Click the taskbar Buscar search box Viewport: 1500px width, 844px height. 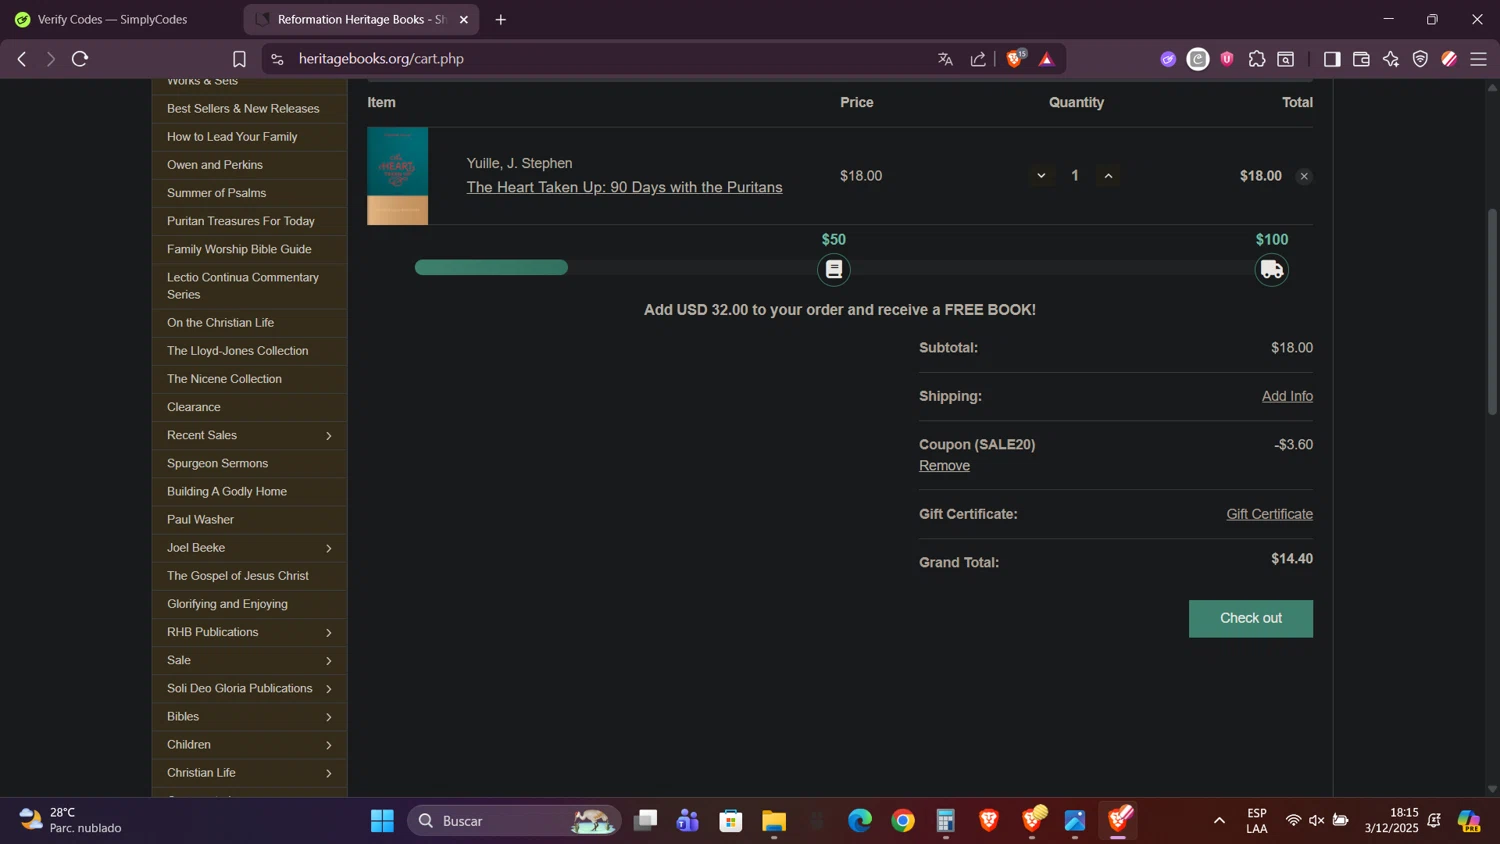coord(514,821)
